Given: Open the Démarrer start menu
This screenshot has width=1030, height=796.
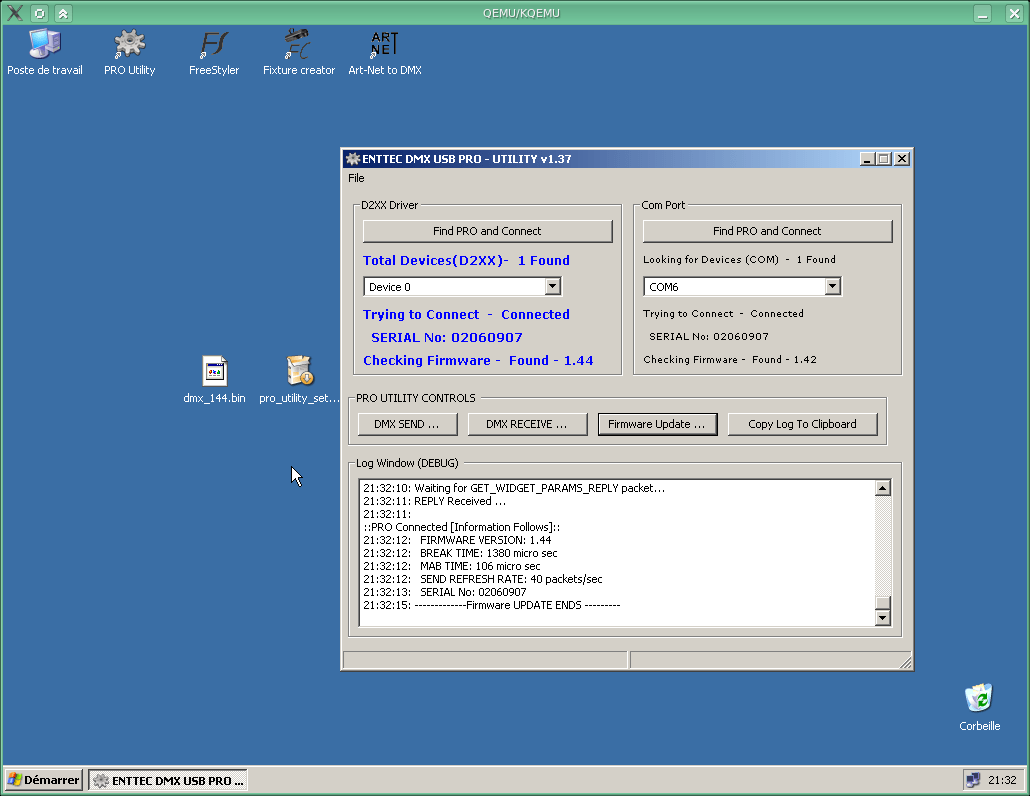Looking at the screenshot, I should pyautogui.click(x=42, y=779).
